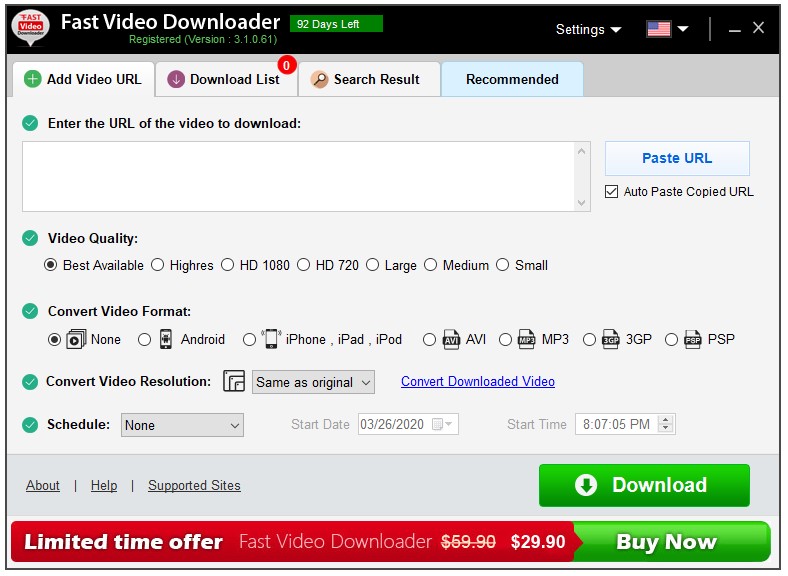The image size is (788, 576).
Task: Click the resolution resize icon
Action: [x=234, y=381]
